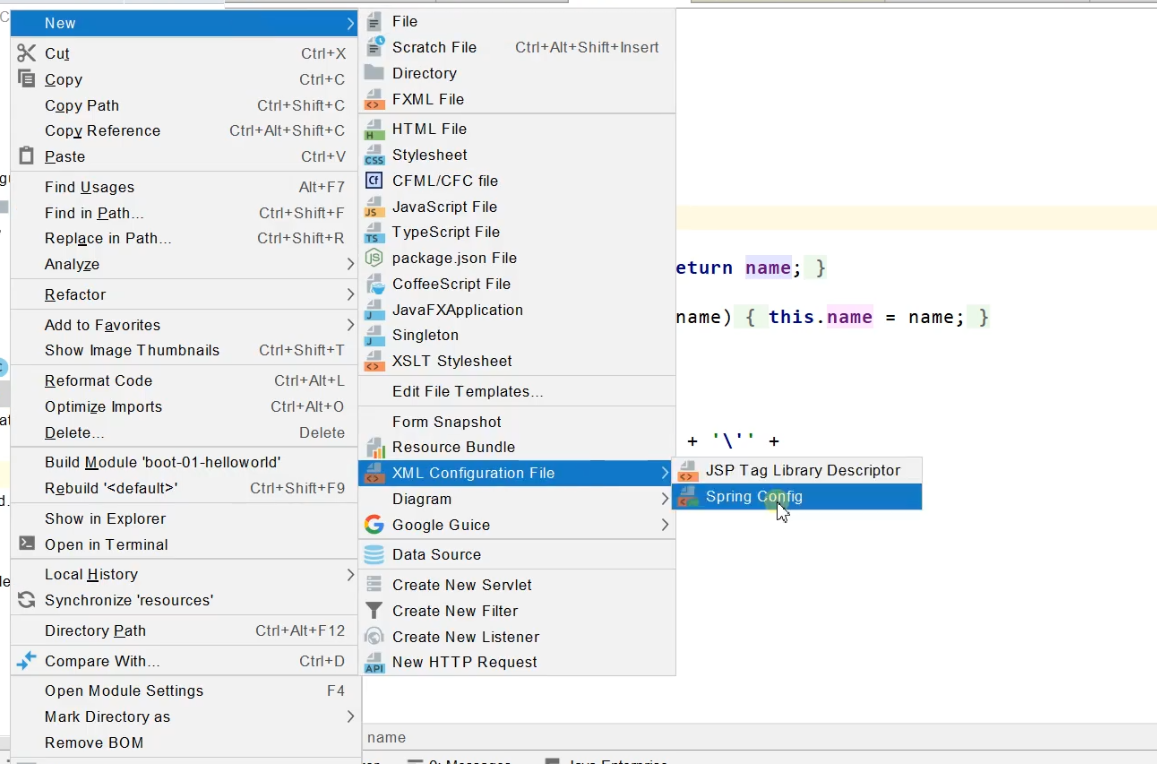Select Spring Config menu entry
Image resolution: width=1157 pixels, height=764 pixels.
point(797,497)
